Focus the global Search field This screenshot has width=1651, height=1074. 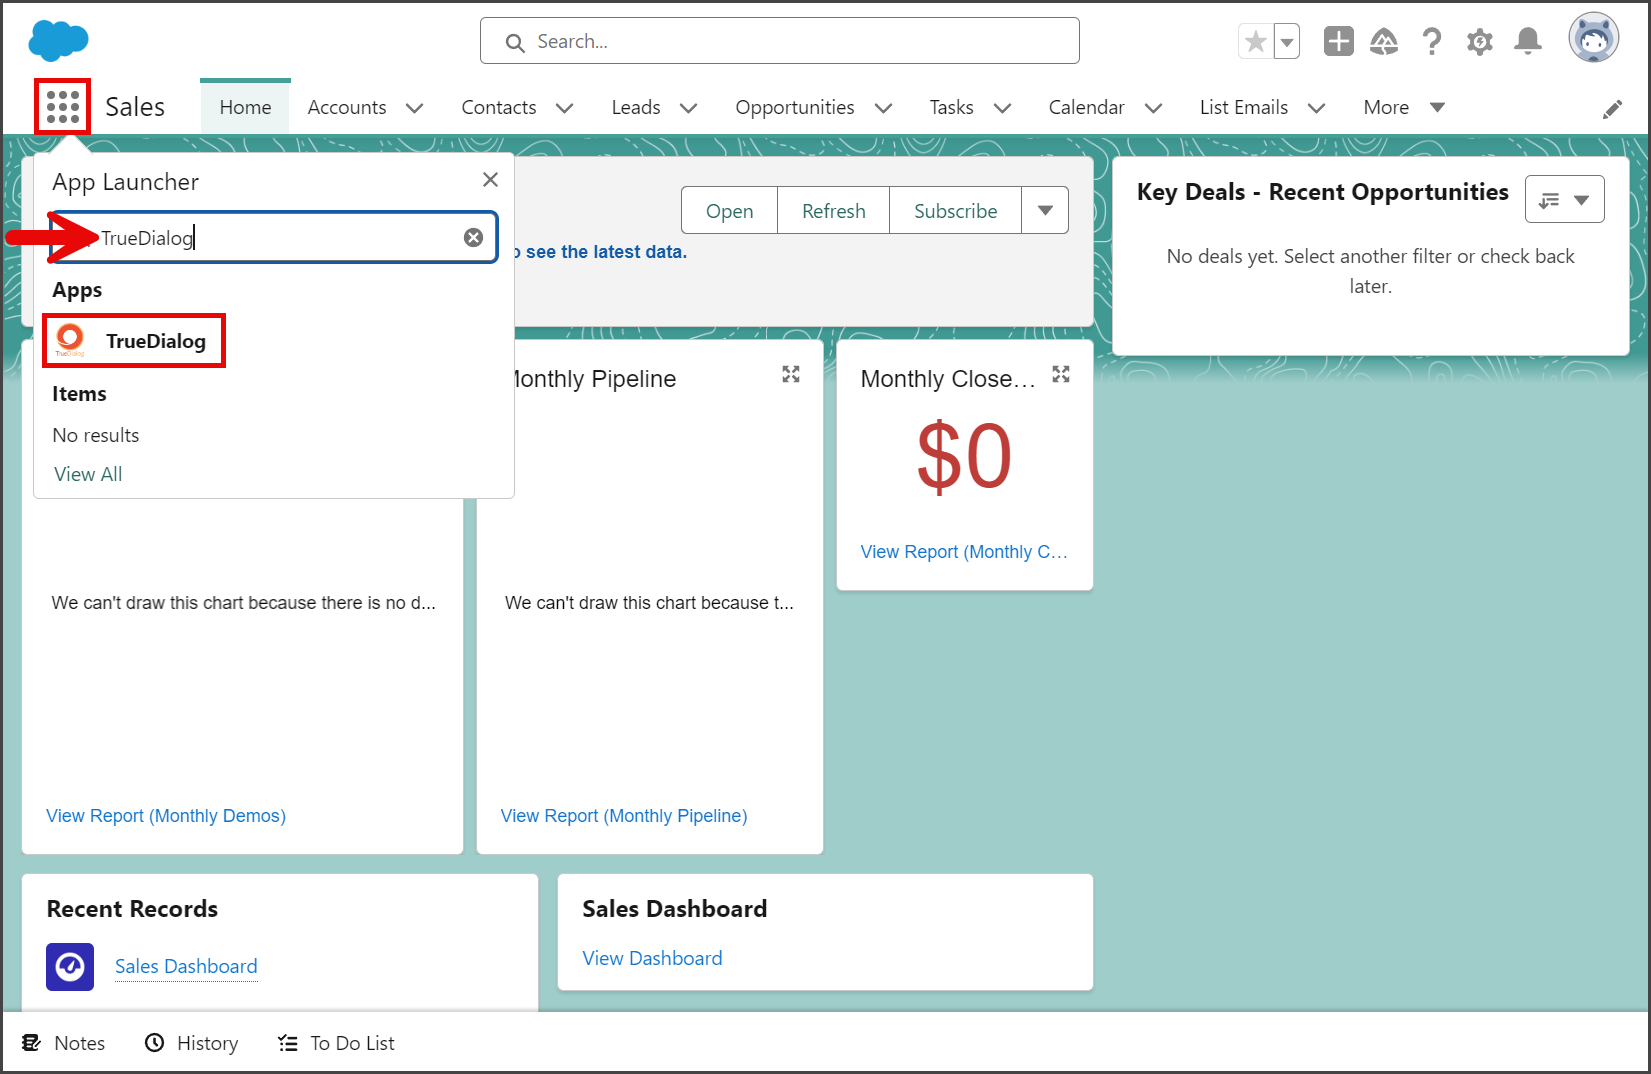click(780, 41)
